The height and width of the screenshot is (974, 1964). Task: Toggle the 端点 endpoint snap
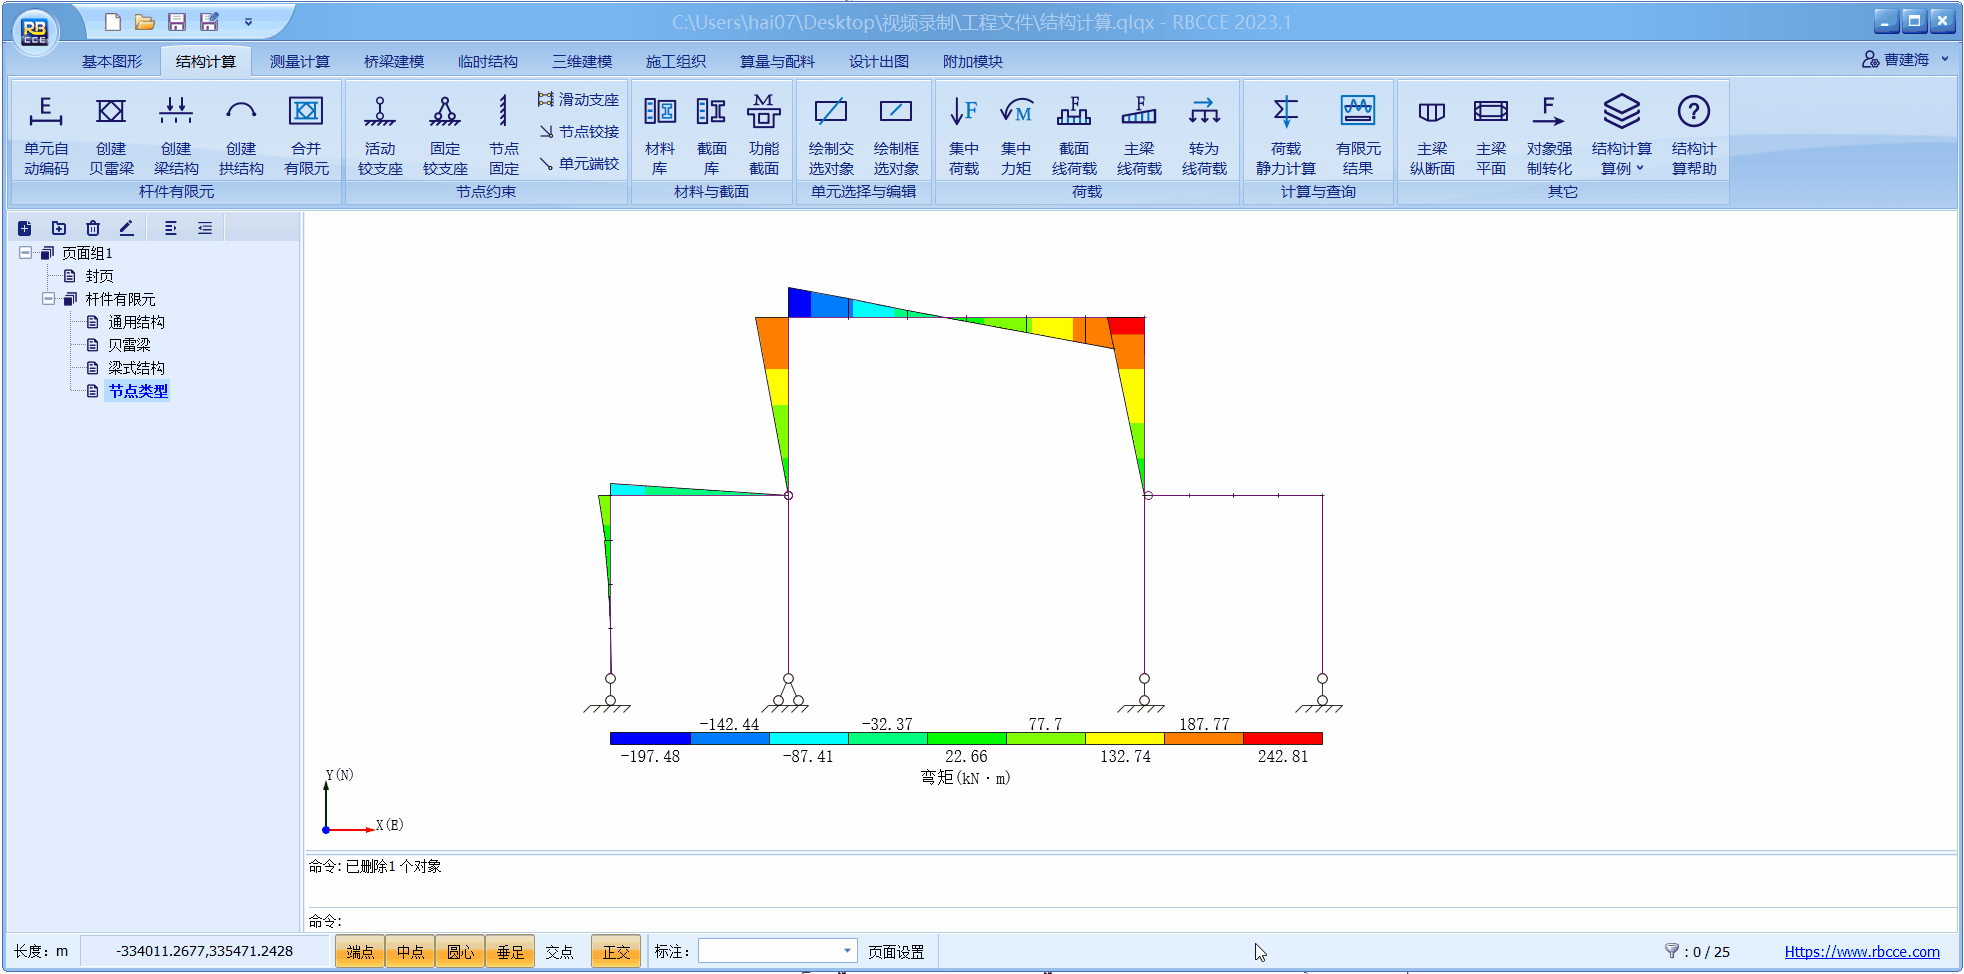[x=360, y=952]
